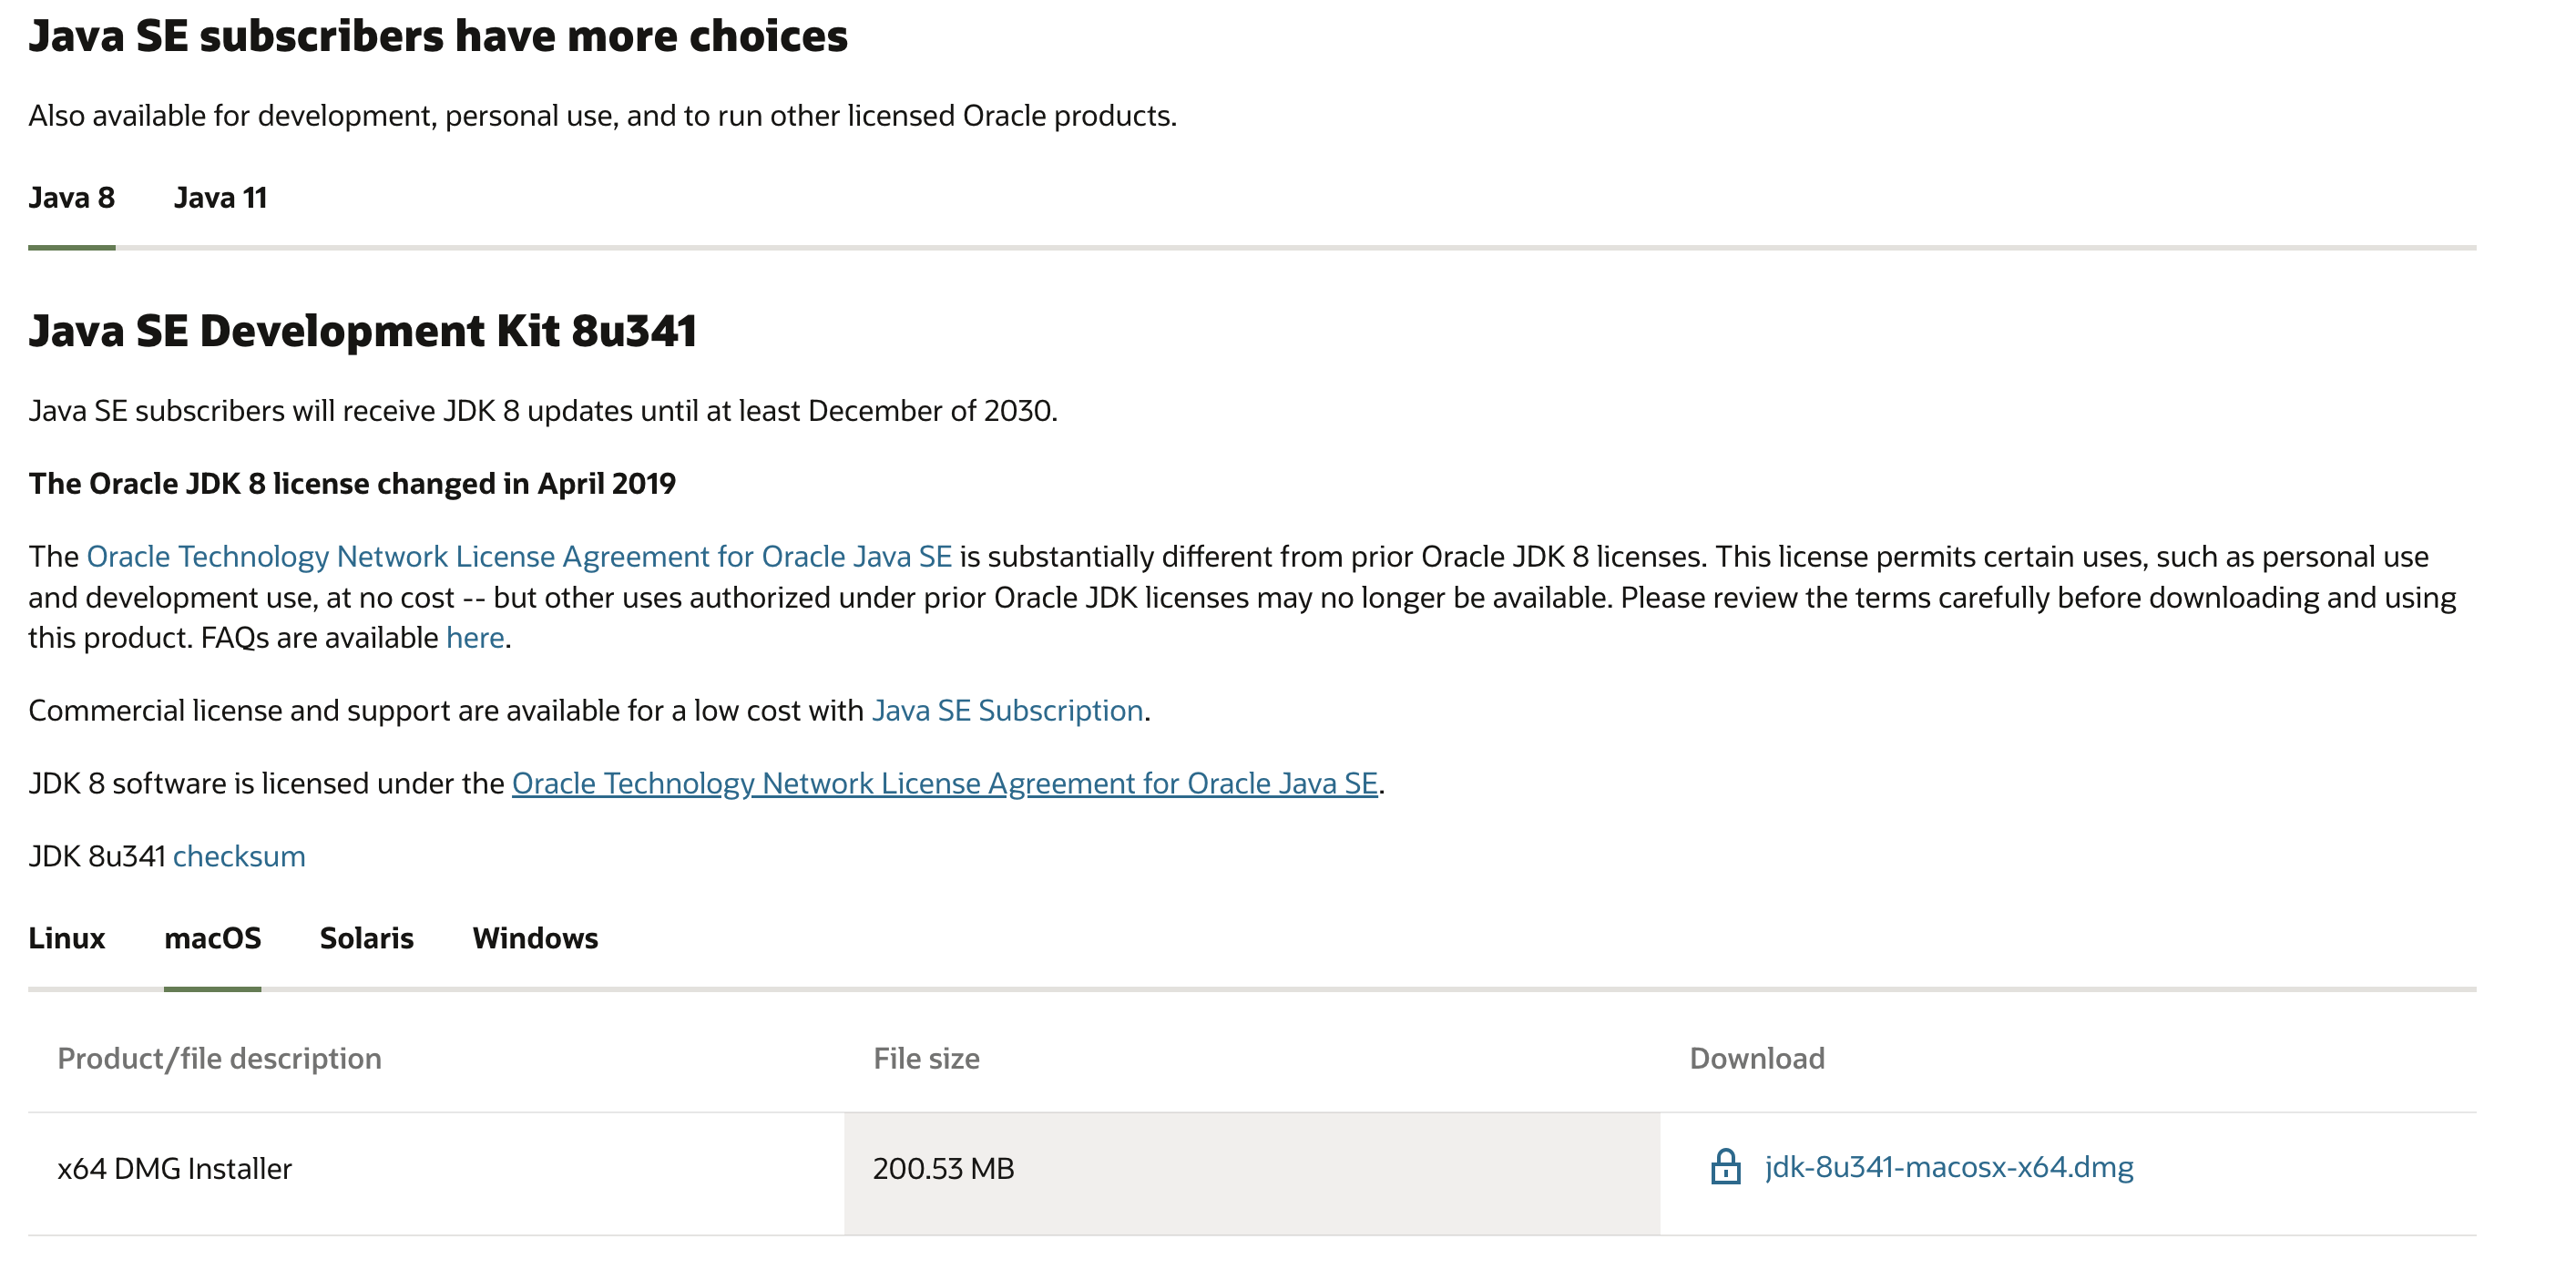Open the Java SE Subscription link
The image size is (2576, 1270).
pyautogui.click(x=1008, y=710)
